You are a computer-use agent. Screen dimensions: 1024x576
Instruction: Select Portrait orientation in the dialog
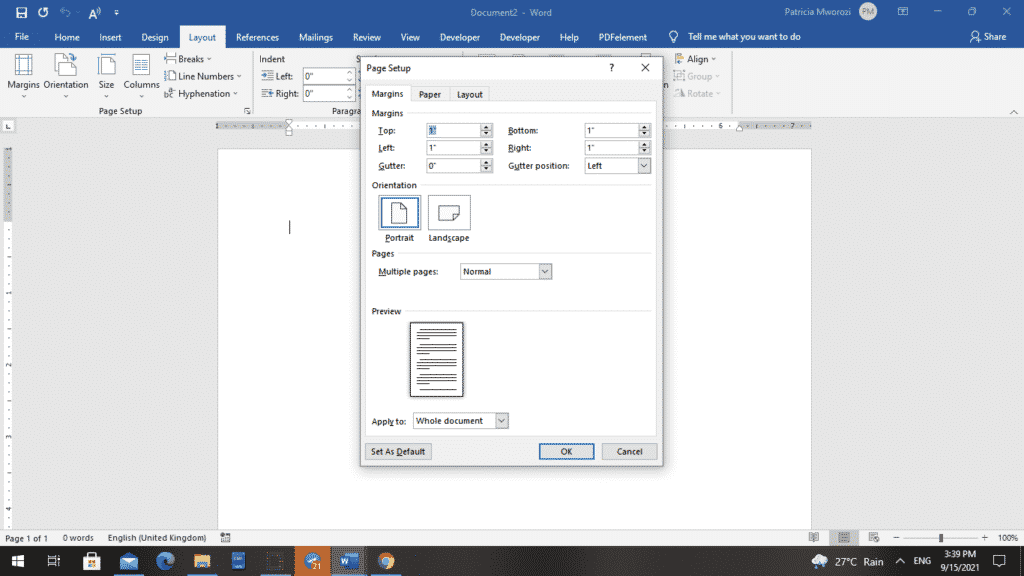point(398,213)
